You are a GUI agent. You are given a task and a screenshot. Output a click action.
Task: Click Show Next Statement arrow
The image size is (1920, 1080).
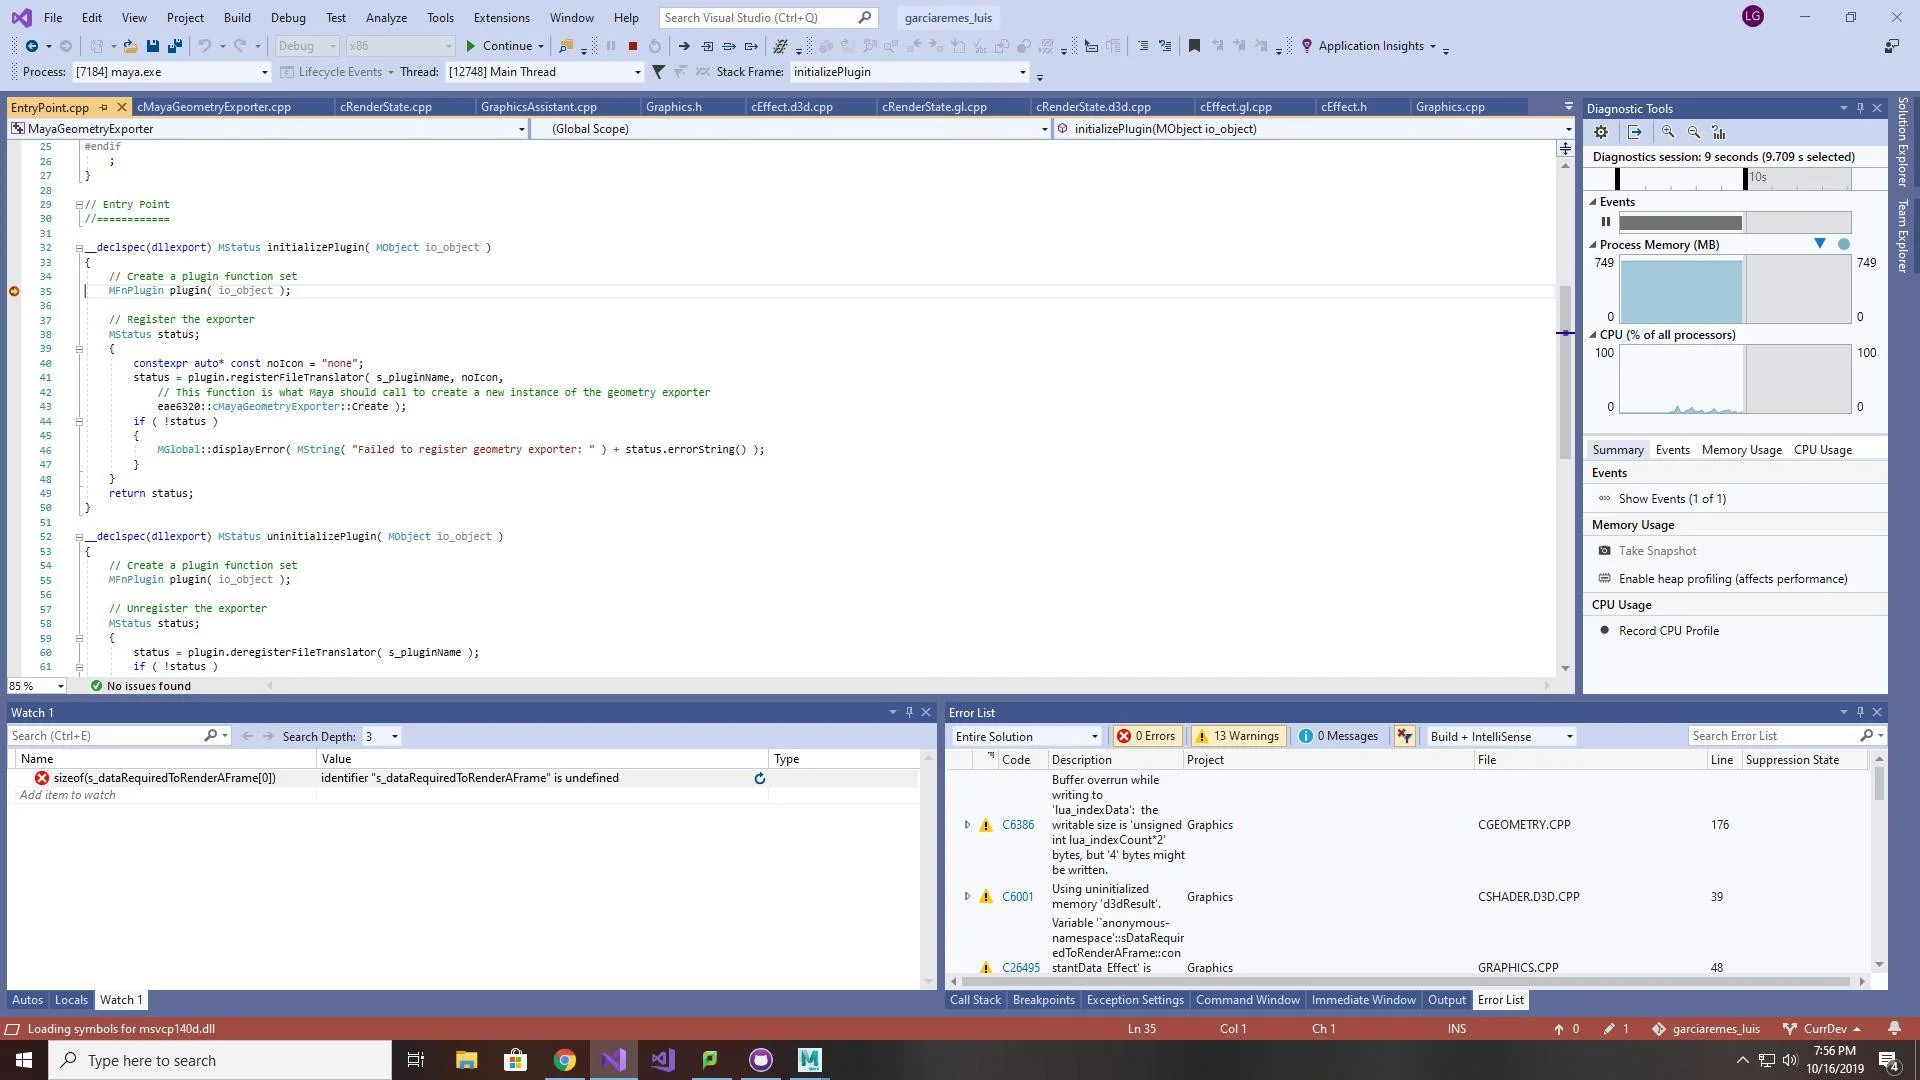coord(684,46)
